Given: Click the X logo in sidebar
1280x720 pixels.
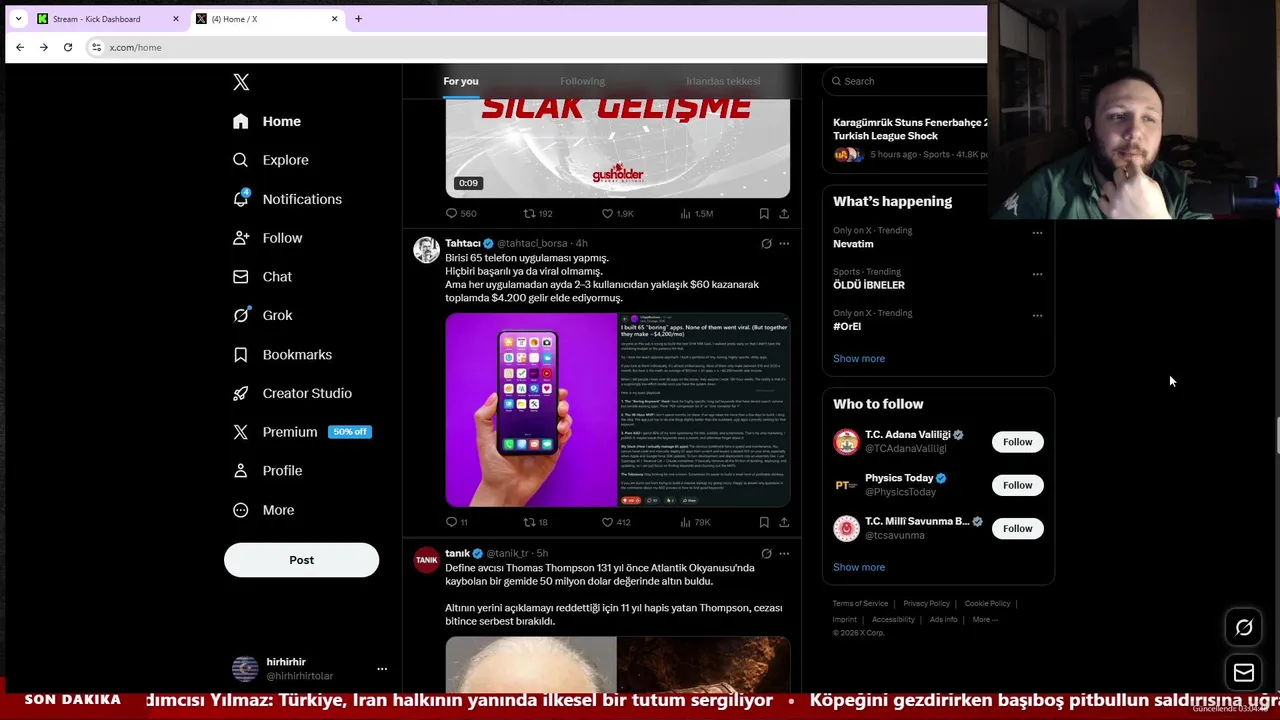Looking at the screenshot, I should pos(241,82).
